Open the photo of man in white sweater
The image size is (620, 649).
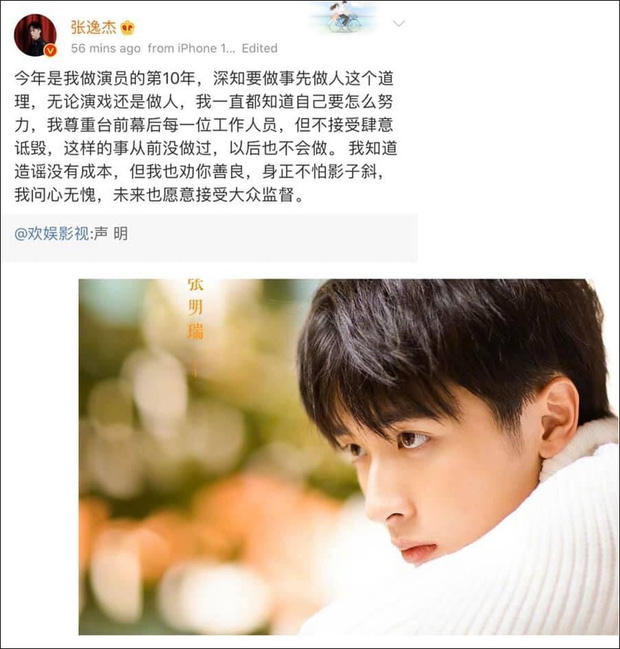[x=348, y=457]
